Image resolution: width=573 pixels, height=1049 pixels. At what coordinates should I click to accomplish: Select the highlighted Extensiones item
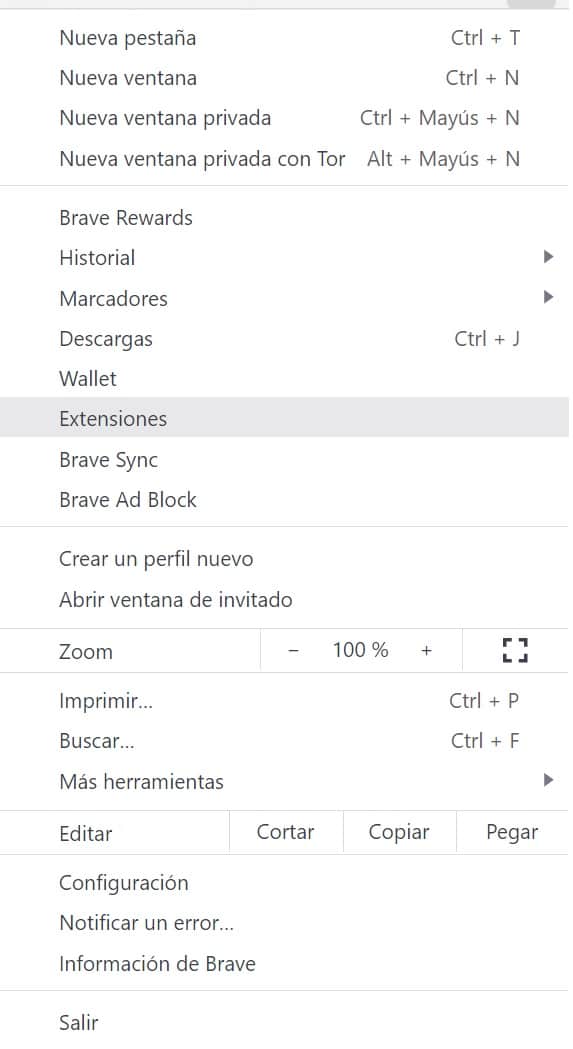(284, 419)
